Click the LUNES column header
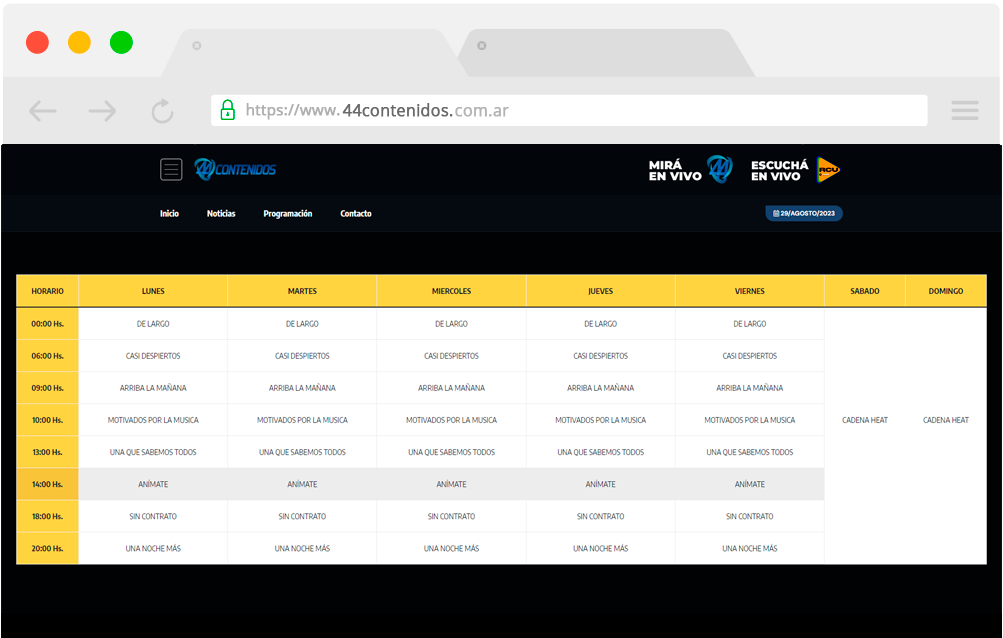 (153, 291)
